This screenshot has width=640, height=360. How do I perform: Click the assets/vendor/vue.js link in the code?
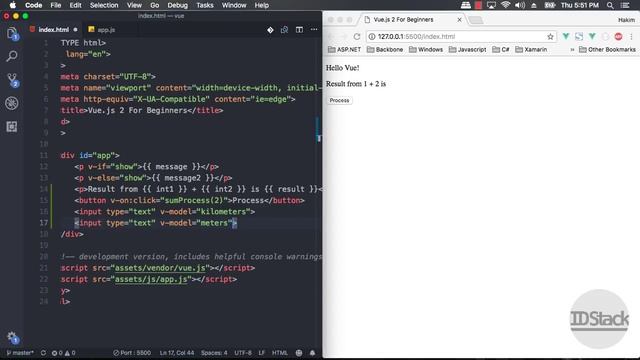pyautogui.click(x=160, y=268)
